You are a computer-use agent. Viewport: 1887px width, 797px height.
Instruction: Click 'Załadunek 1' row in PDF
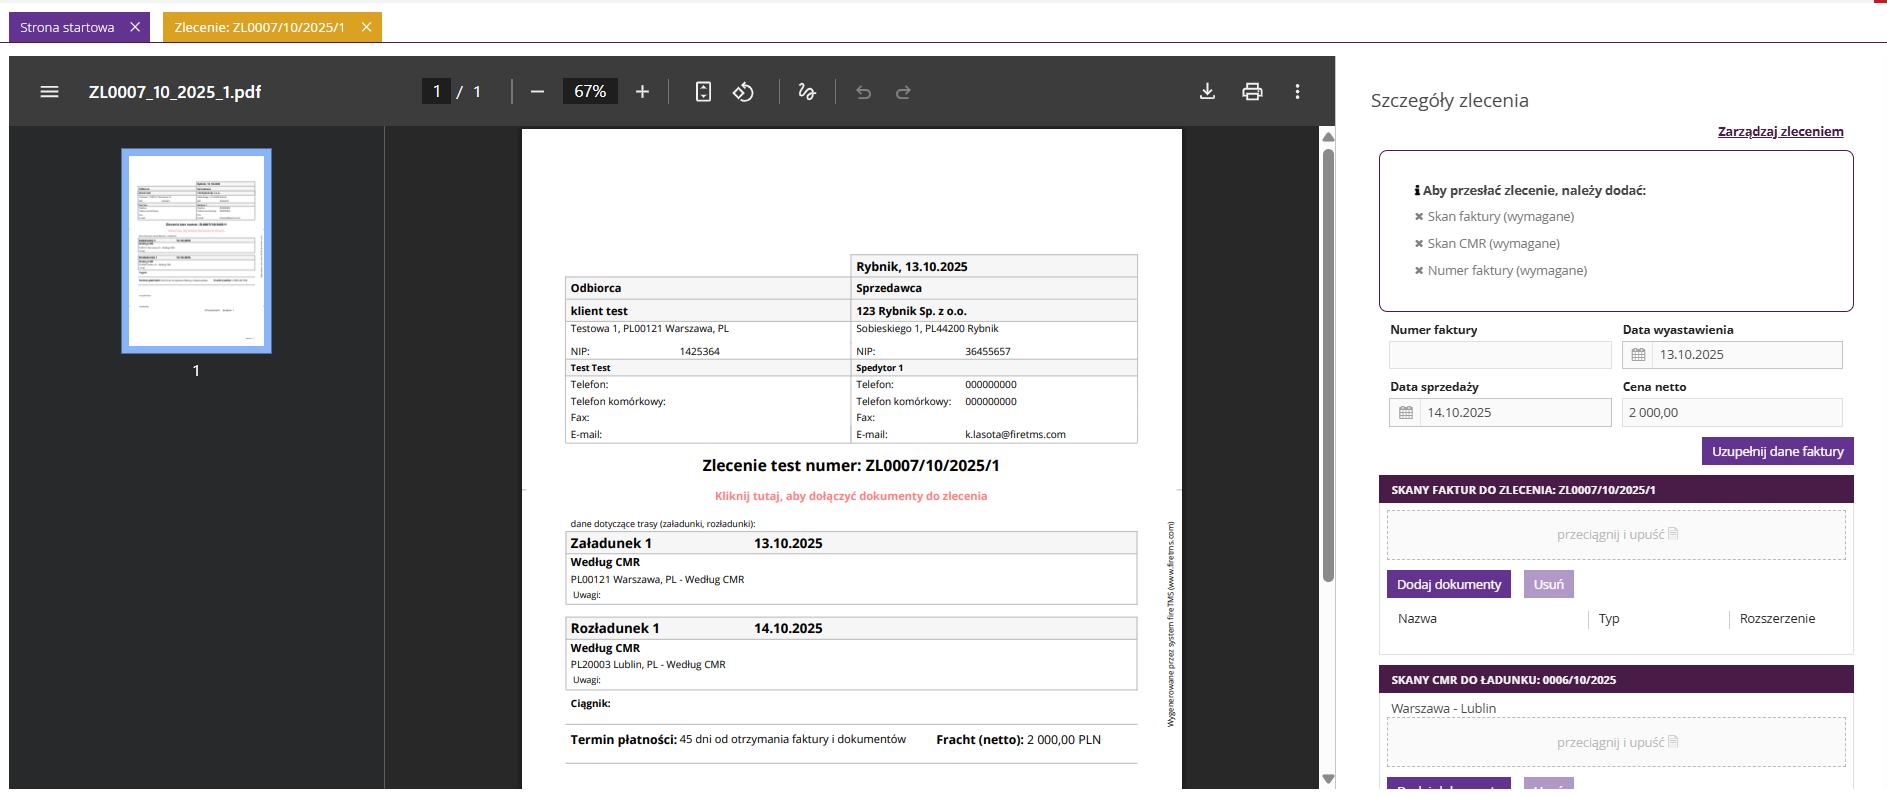(851, 543)
